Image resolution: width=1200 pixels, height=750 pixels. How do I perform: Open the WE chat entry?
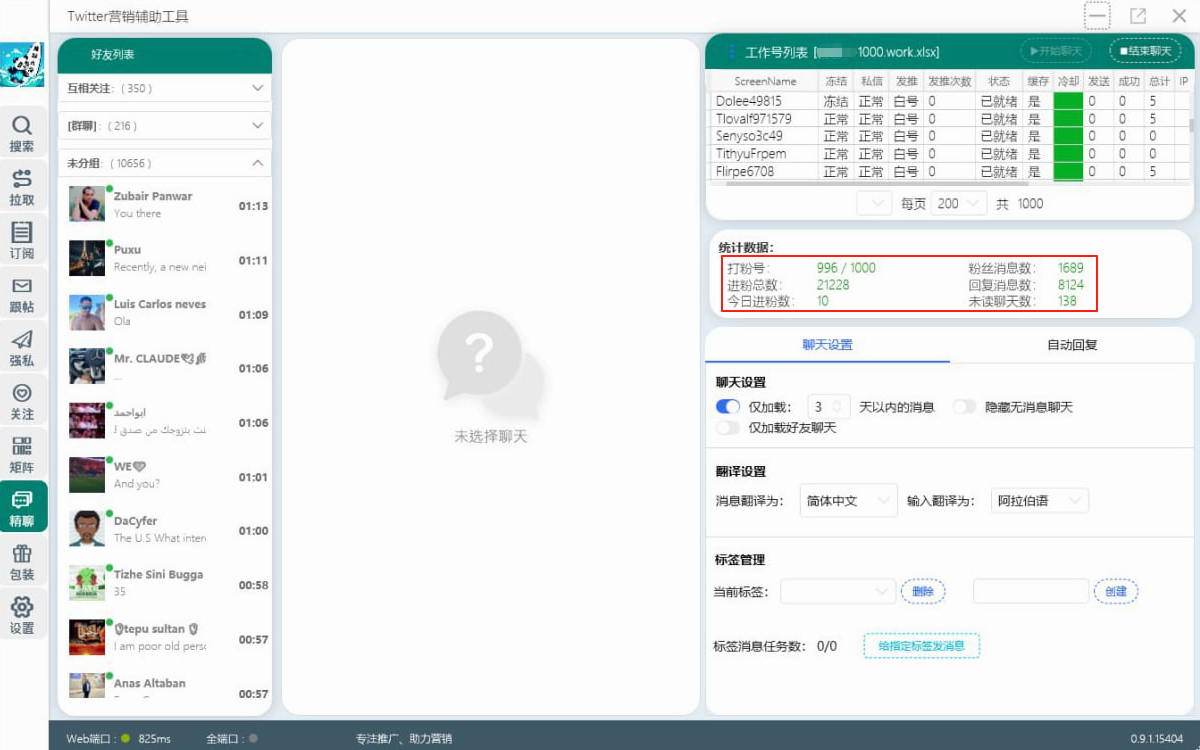(x=165, y=475)
